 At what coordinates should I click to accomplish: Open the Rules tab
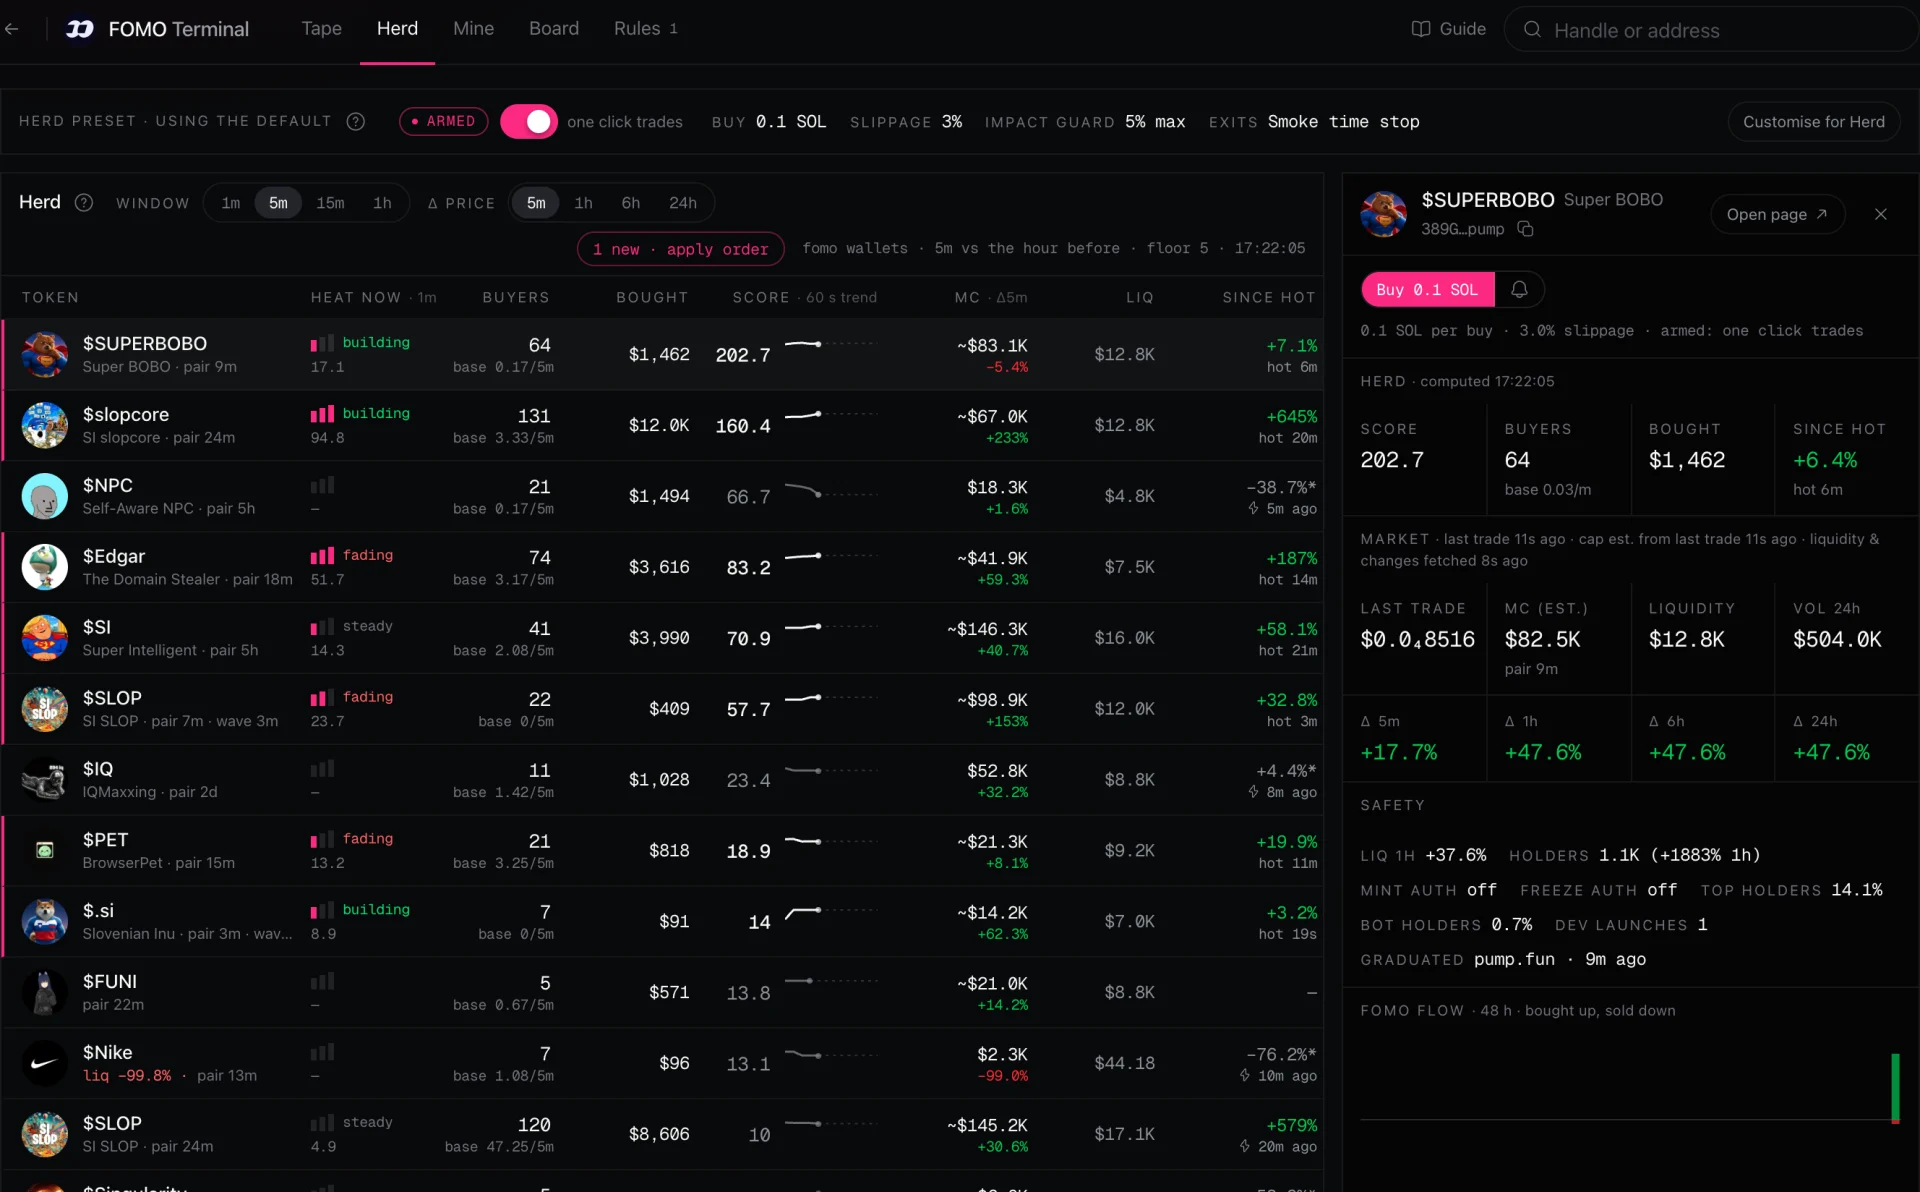pyautogui.click(x=645, y=29)
